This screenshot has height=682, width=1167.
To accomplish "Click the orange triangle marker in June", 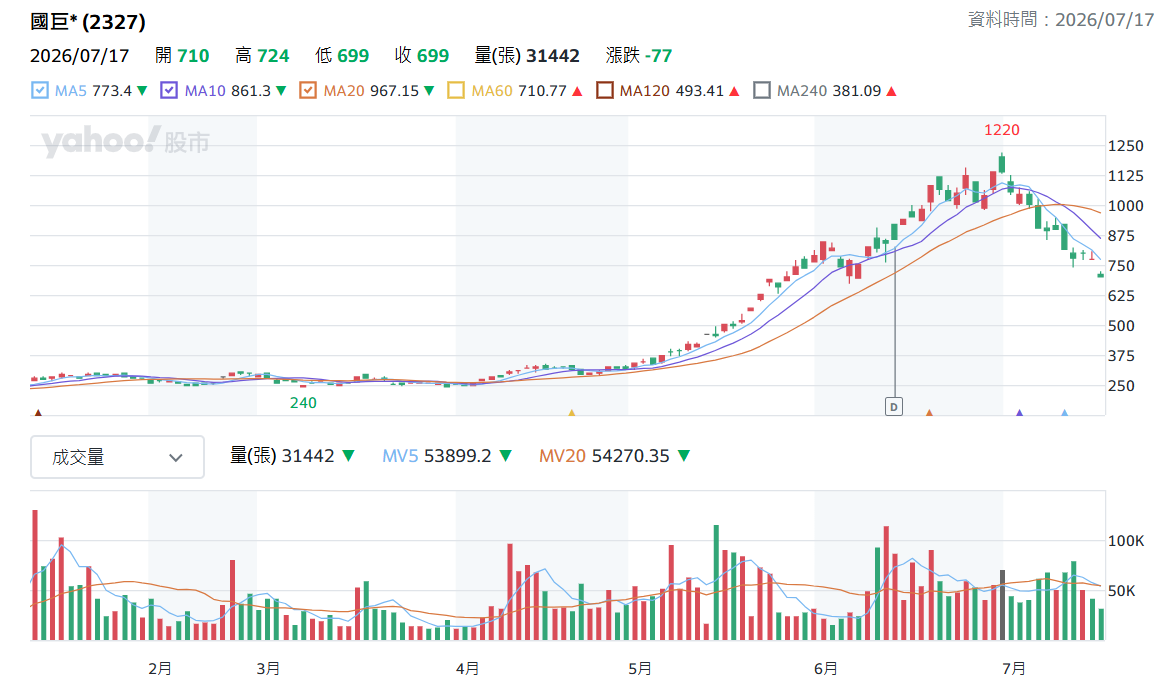I will coord(929,412).
